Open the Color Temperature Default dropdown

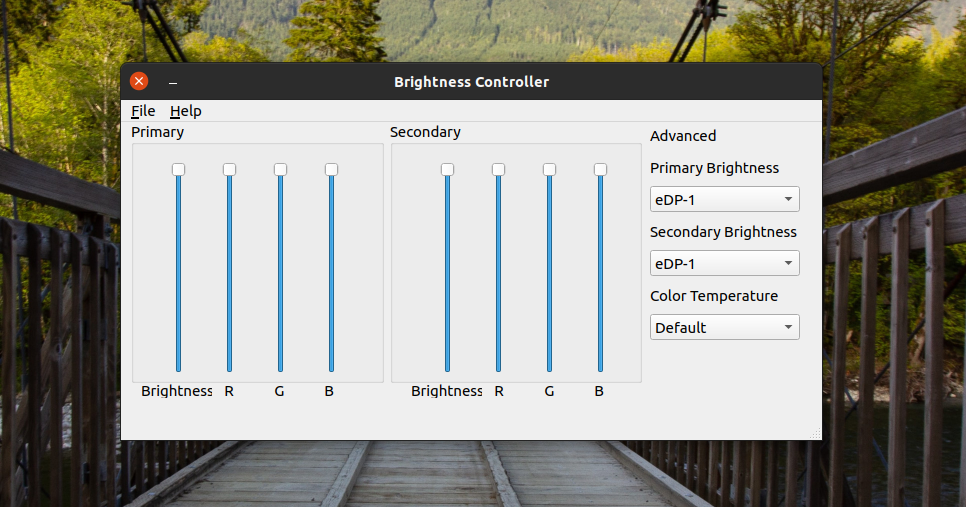725,328
